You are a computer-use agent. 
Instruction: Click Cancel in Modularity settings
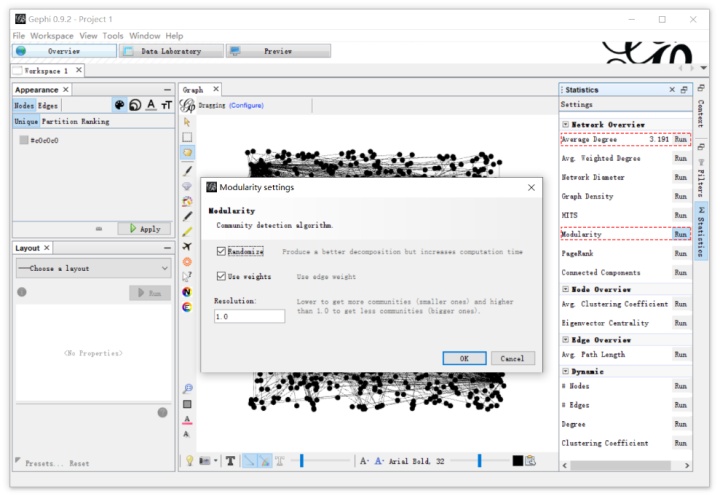point(512,358)
